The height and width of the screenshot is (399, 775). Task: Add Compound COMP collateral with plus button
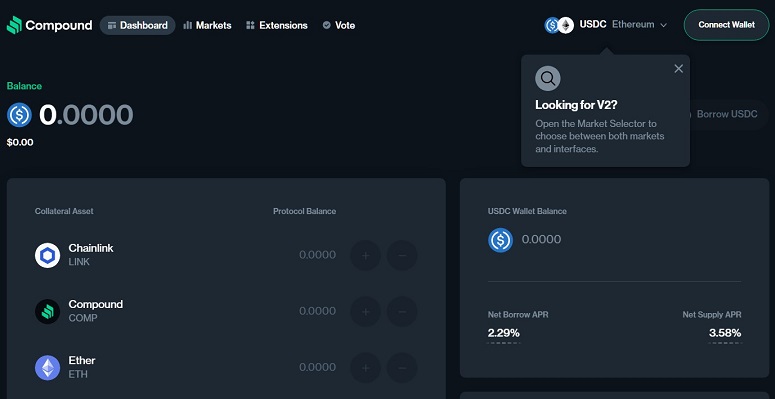click(366, 311)
